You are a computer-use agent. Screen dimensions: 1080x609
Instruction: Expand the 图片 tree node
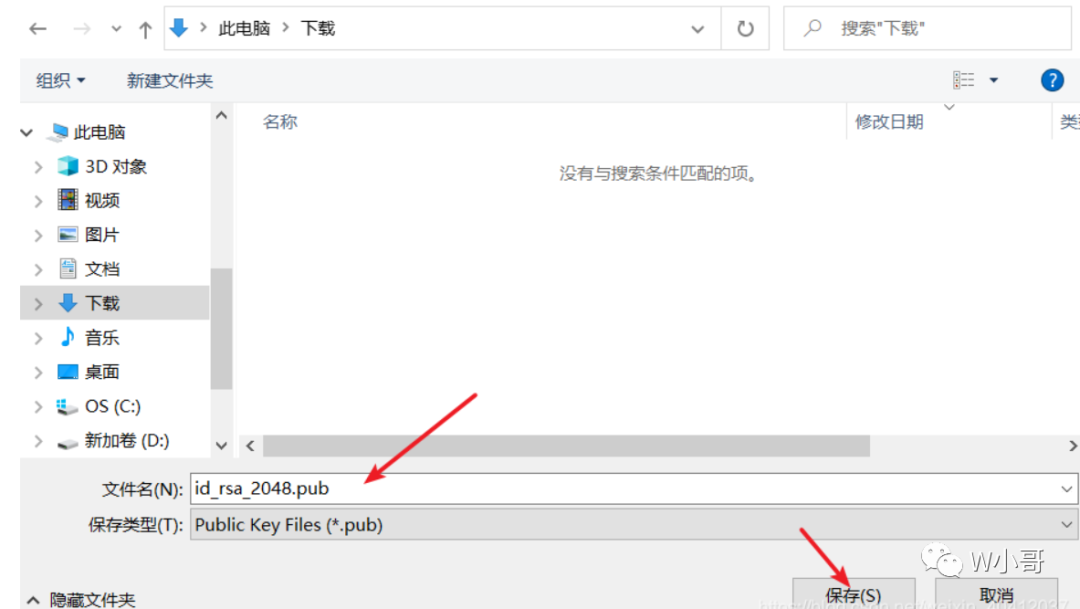tap(39, 235)
